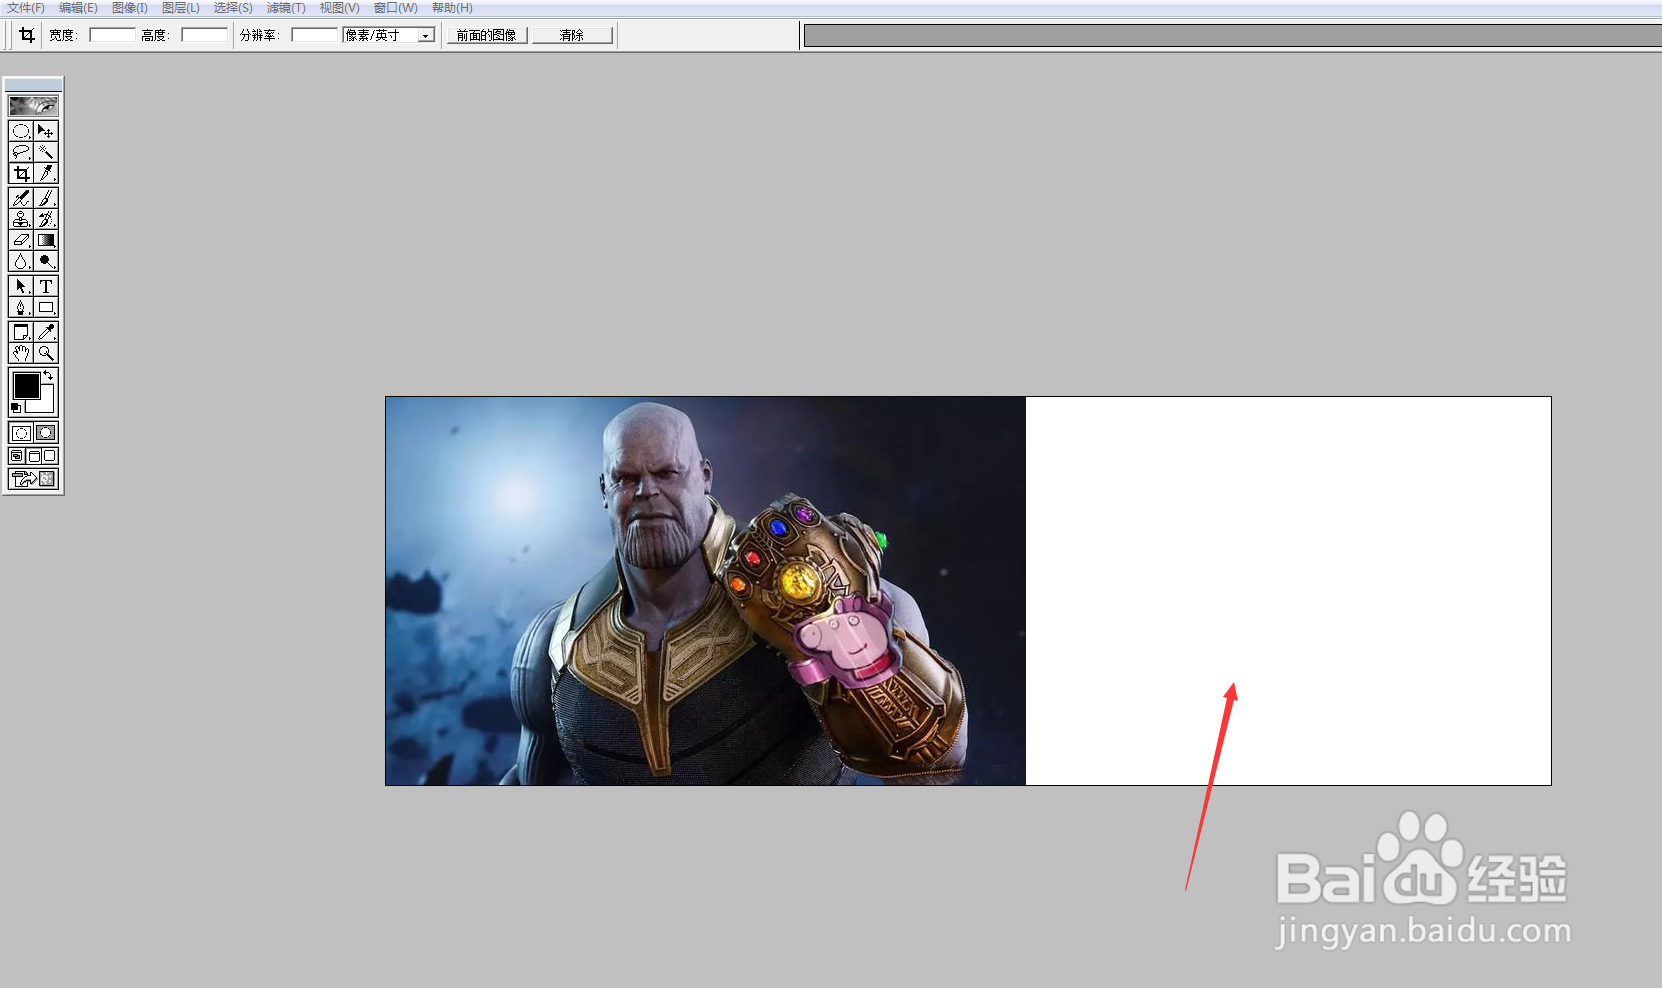
Task: Select the Blur tool
Action: [21, 261]
